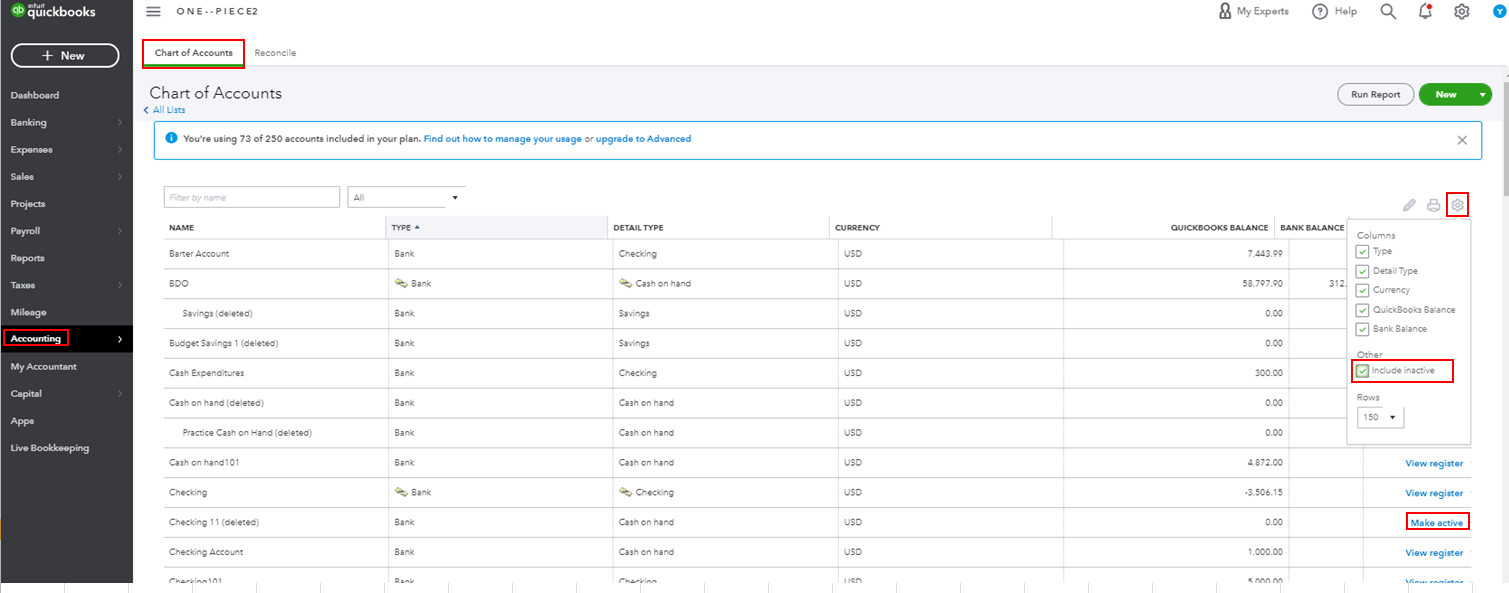Open the Help question mark icon
This screenshot has width=1509, height=593.
1320,11
